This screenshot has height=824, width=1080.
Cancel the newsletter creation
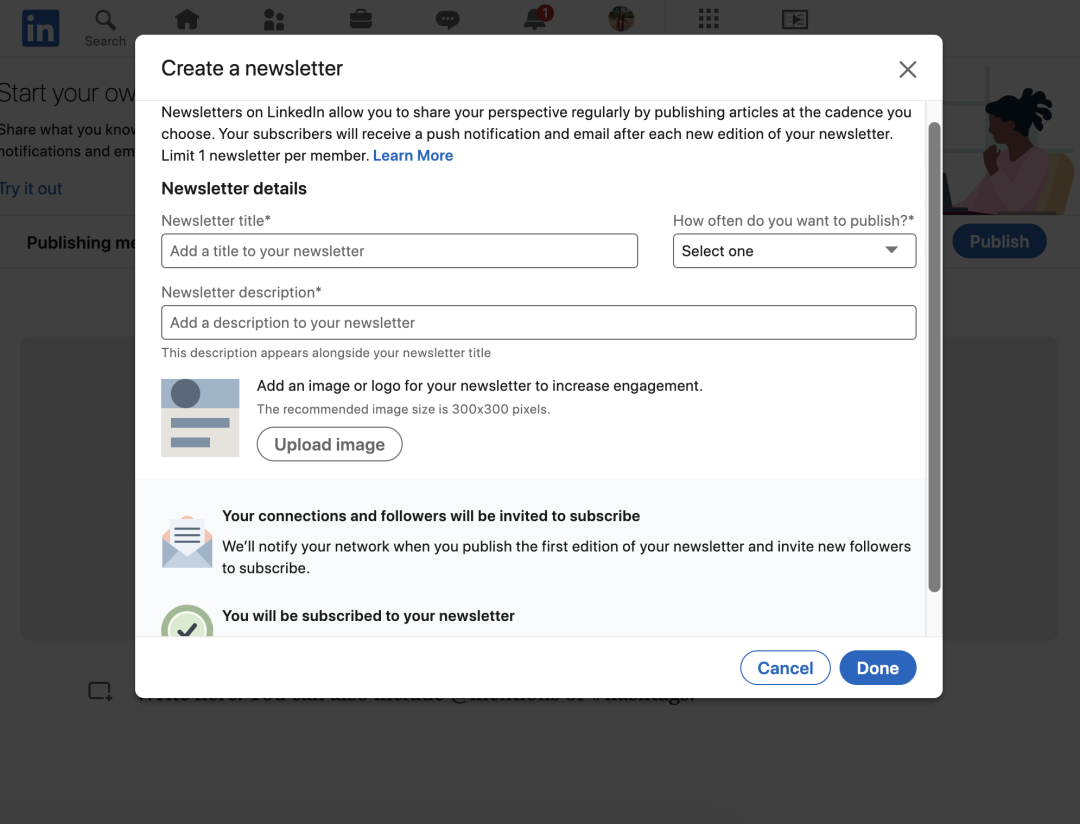(785, 667)
